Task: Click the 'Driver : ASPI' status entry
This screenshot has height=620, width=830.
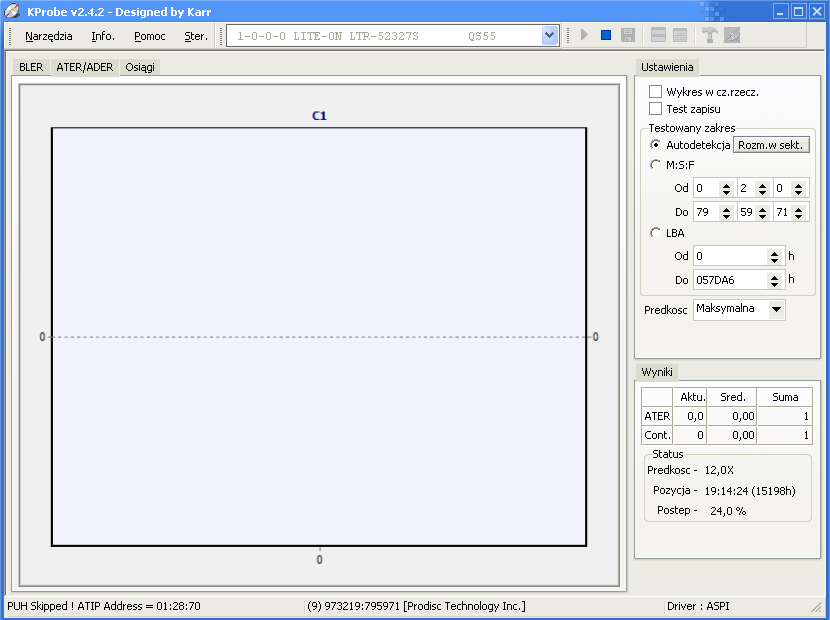Action: tap(698, 606)
